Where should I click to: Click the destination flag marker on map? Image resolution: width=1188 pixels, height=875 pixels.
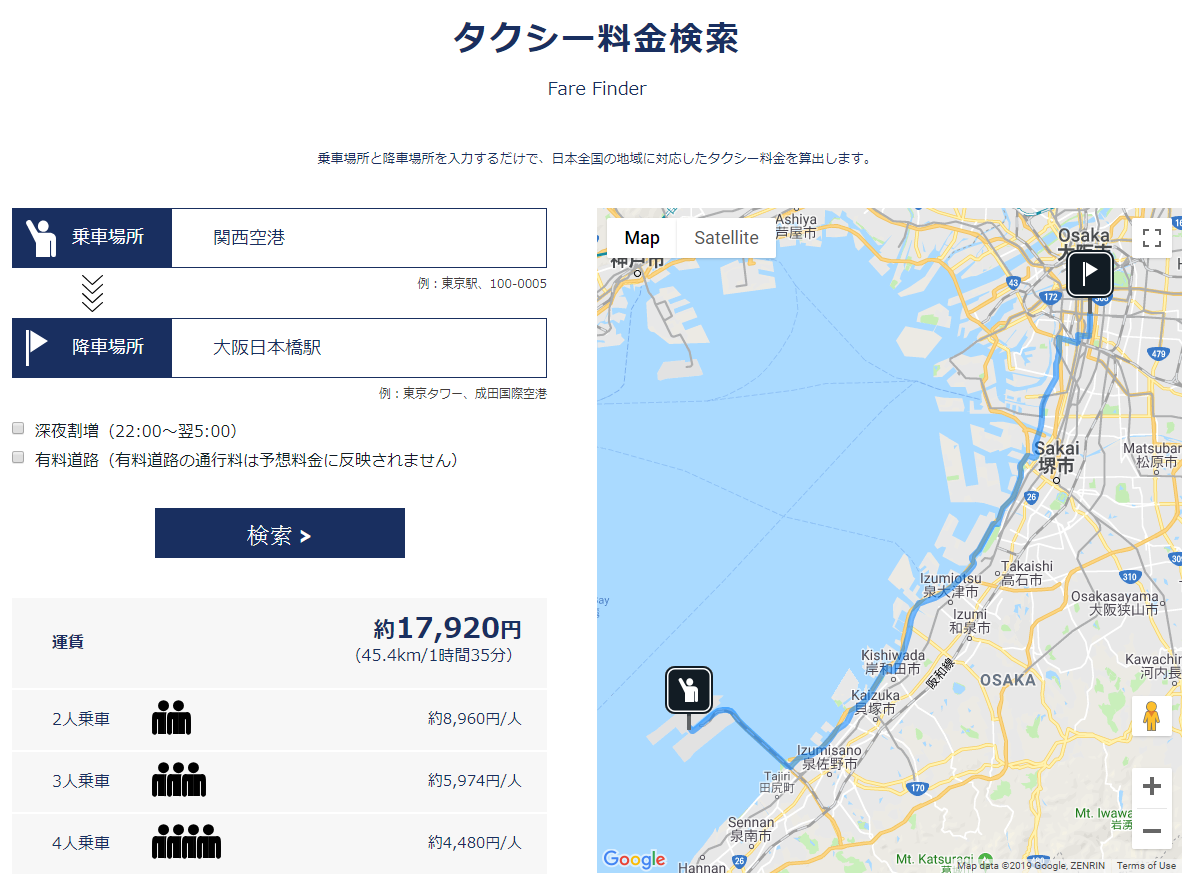[x=1090, y=273]
